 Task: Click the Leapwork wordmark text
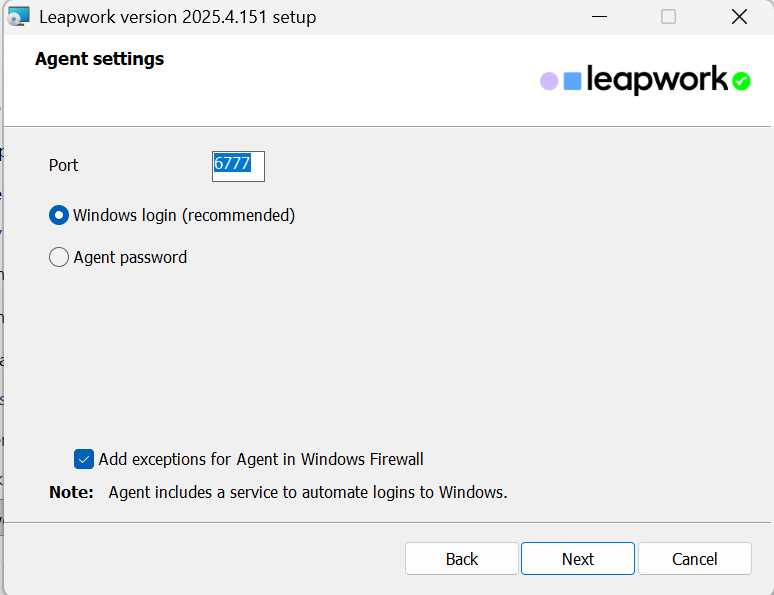657,80
